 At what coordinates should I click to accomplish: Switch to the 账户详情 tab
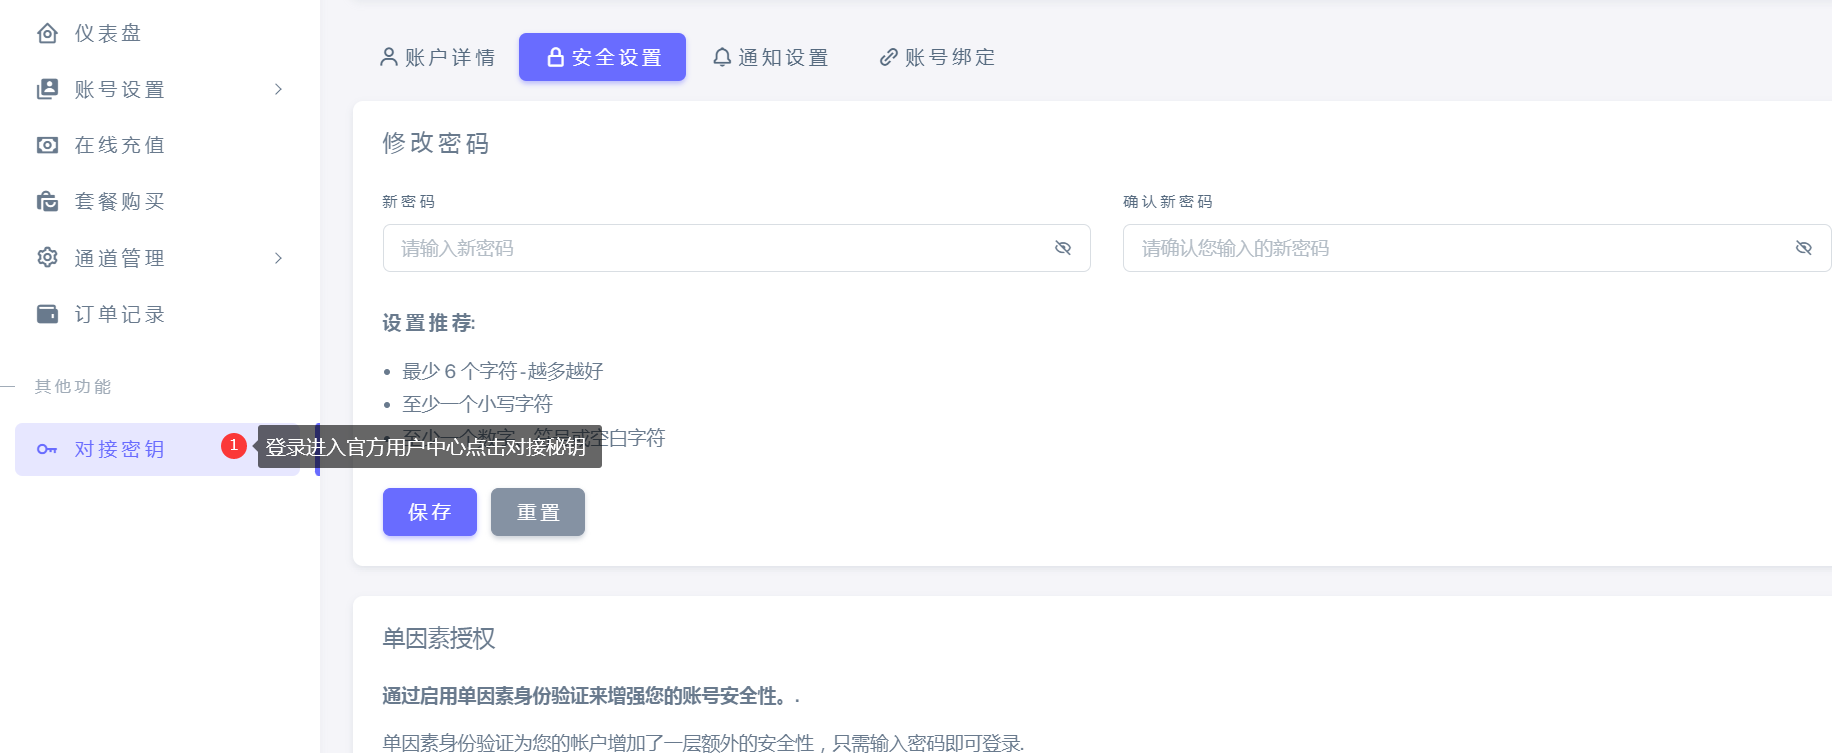point(438,58)
